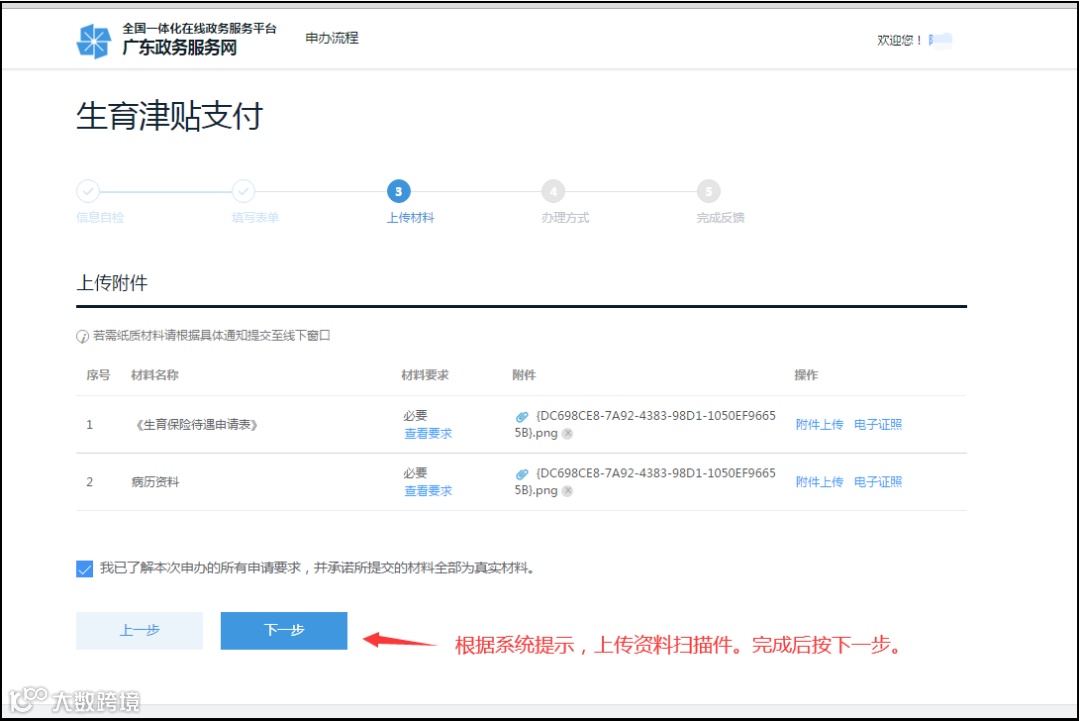The image size is (1080, 721).
Task: Click the step 3 上传材料 circle icon
Action: tap(399, 191)
